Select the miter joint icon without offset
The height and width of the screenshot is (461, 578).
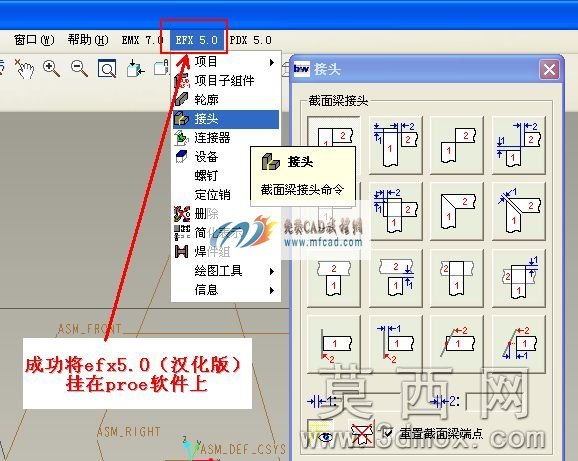click(457, 212)
